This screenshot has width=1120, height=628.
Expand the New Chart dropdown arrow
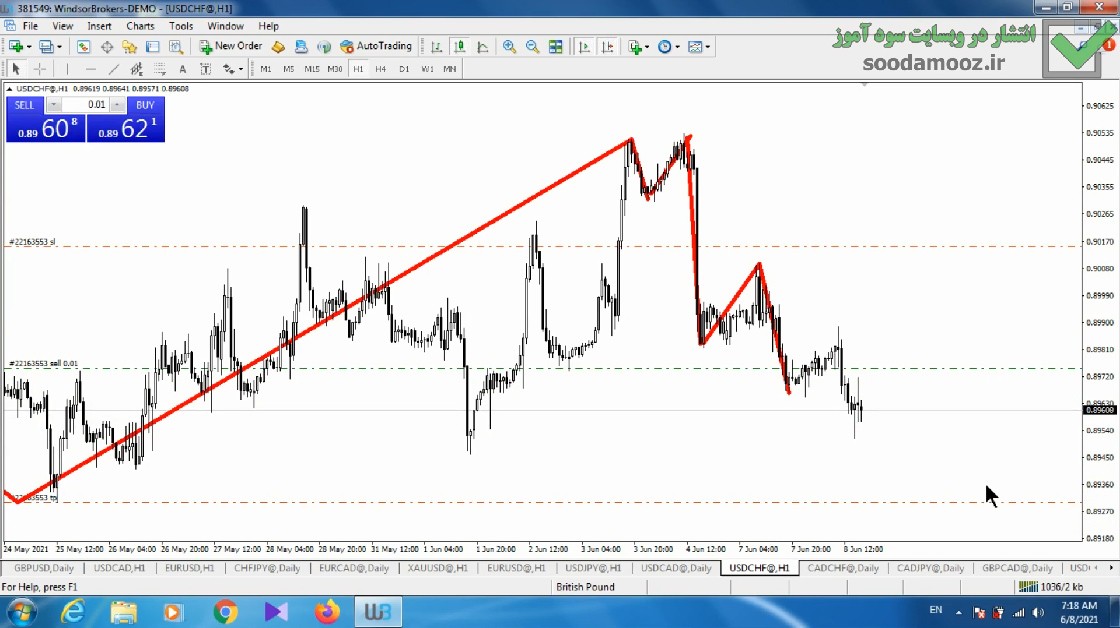point(29,47)
